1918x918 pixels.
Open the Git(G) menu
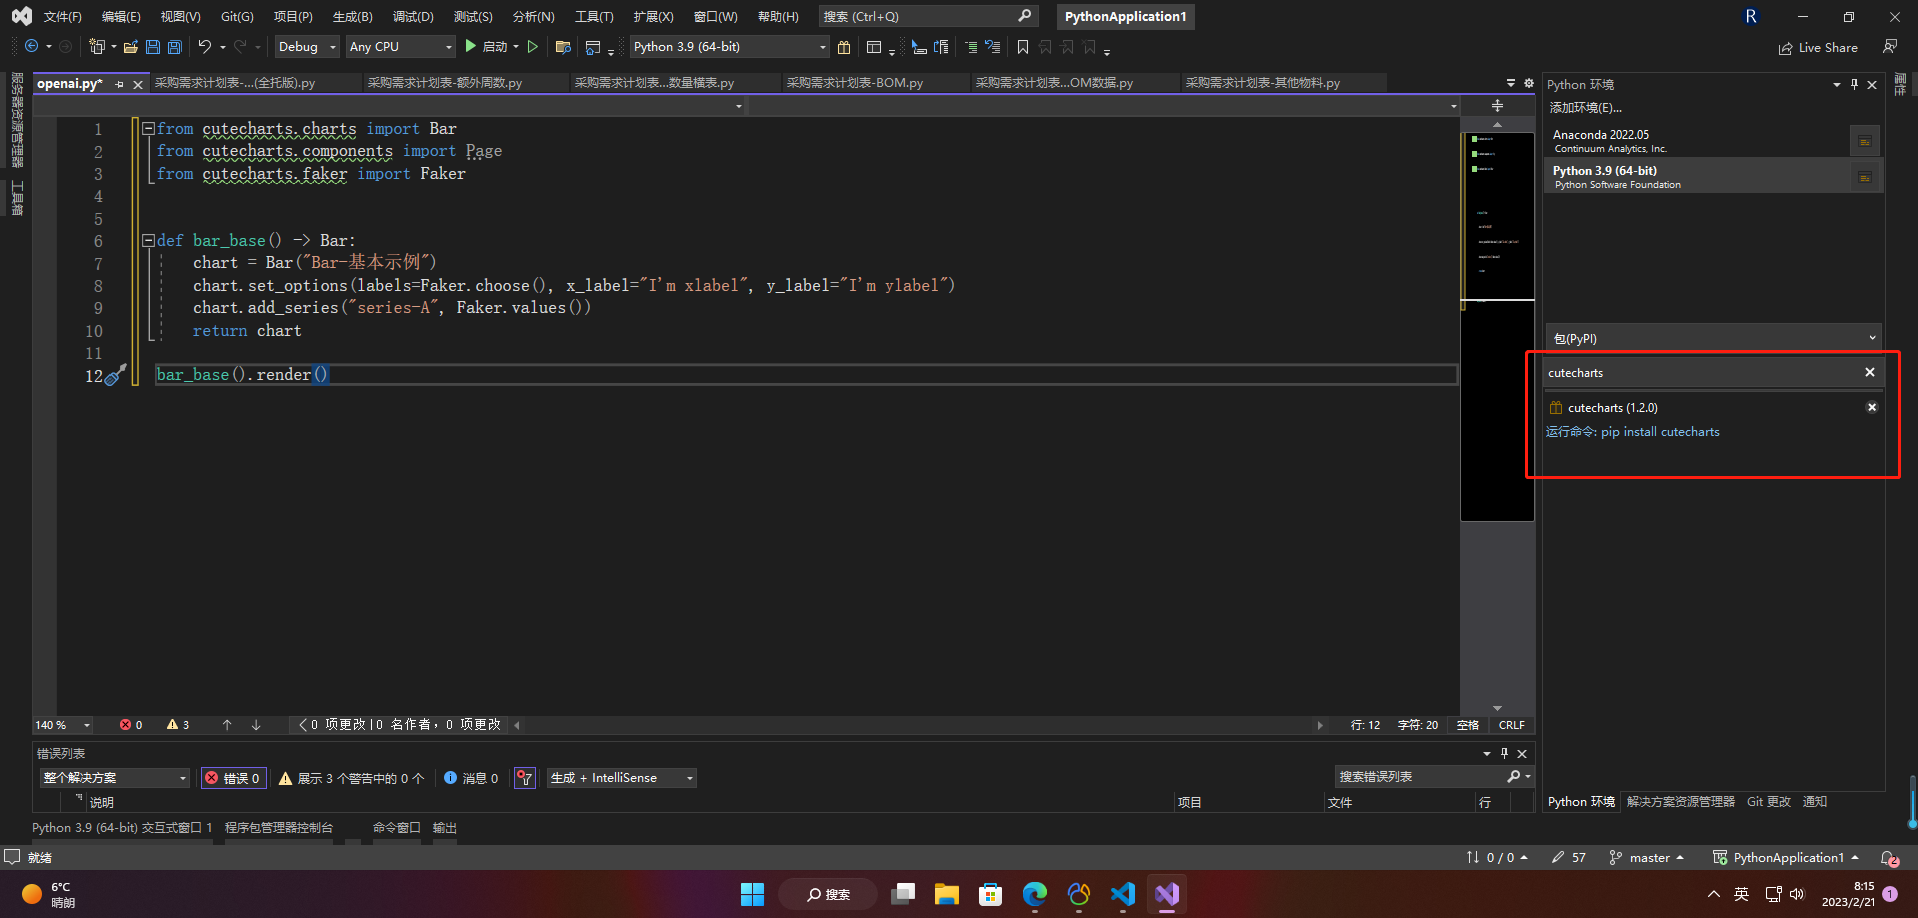pyautogui.click(x=237, y=16)
